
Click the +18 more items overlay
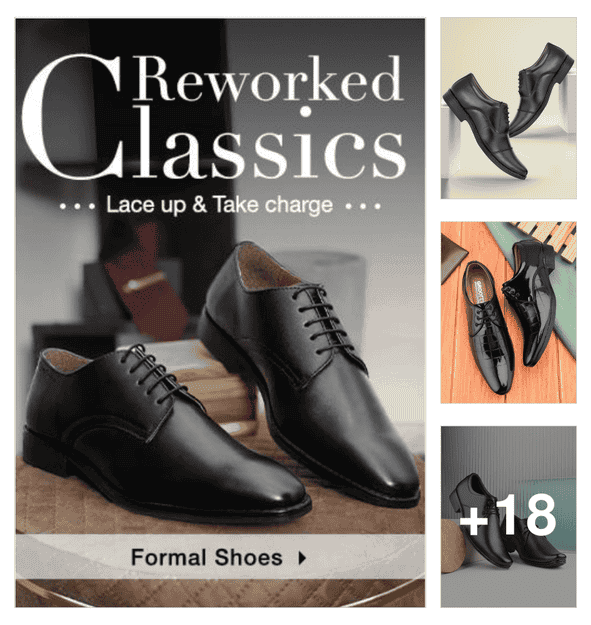(x=508, y=517)
